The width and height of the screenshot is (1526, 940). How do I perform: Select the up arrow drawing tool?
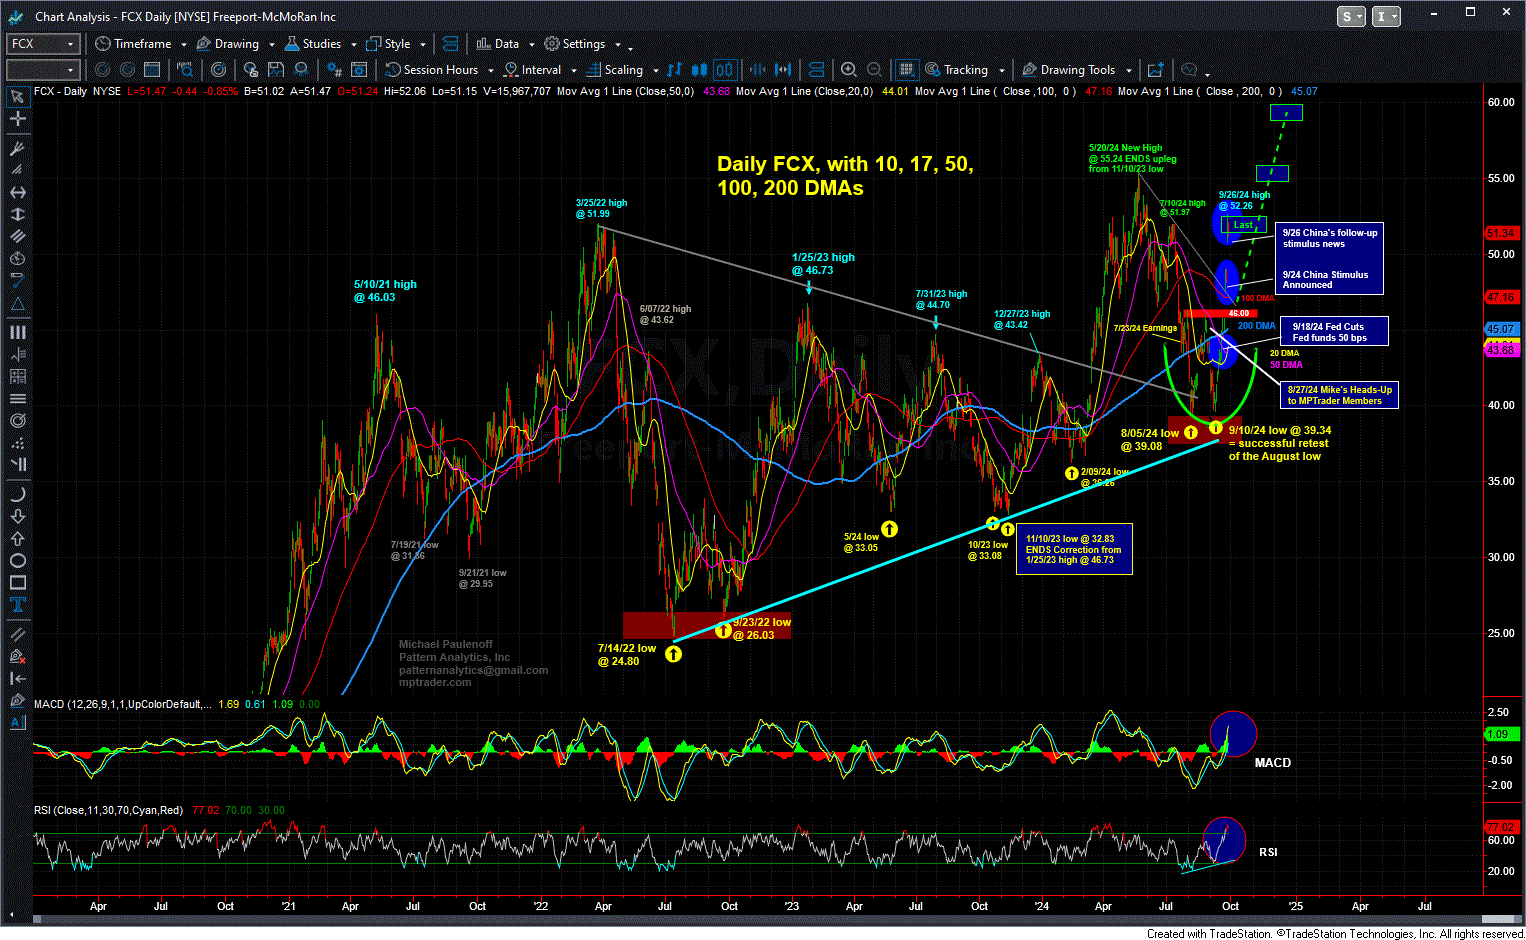pyautogui.click(x=17, y=538)
